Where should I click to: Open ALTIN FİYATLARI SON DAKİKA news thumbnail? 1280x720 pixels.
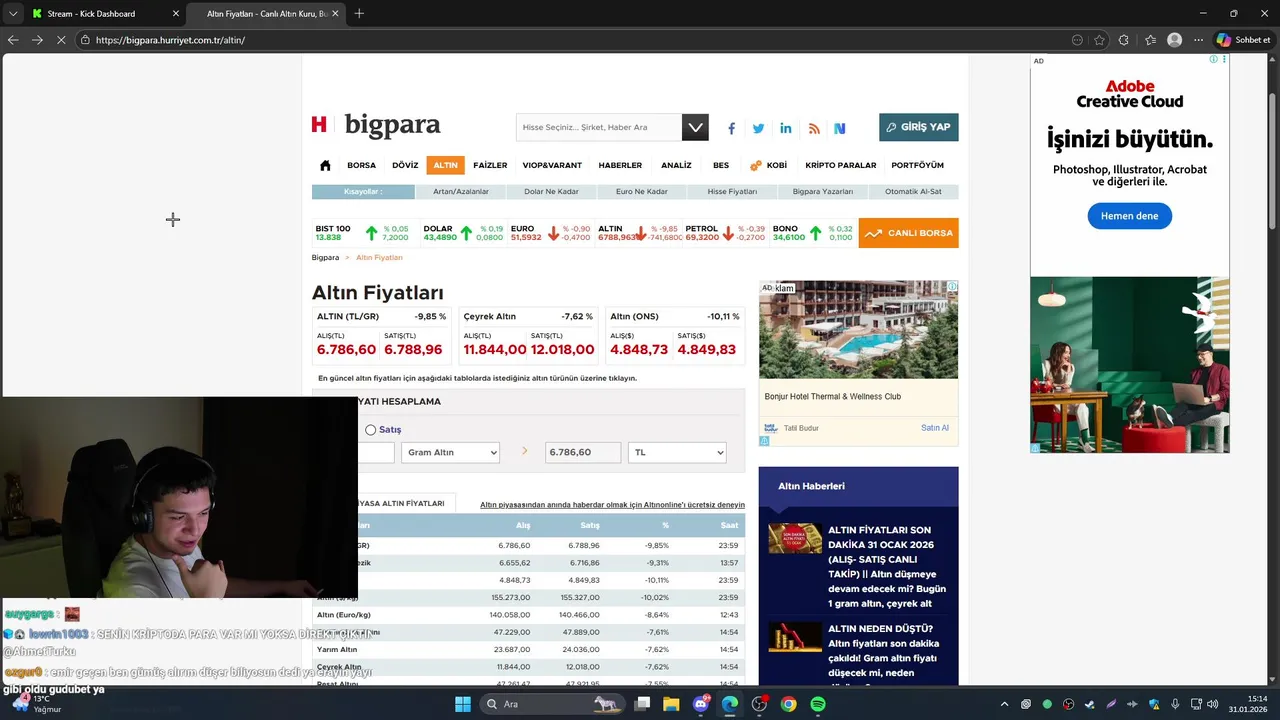pyautogui.click(x=795, y=539)
